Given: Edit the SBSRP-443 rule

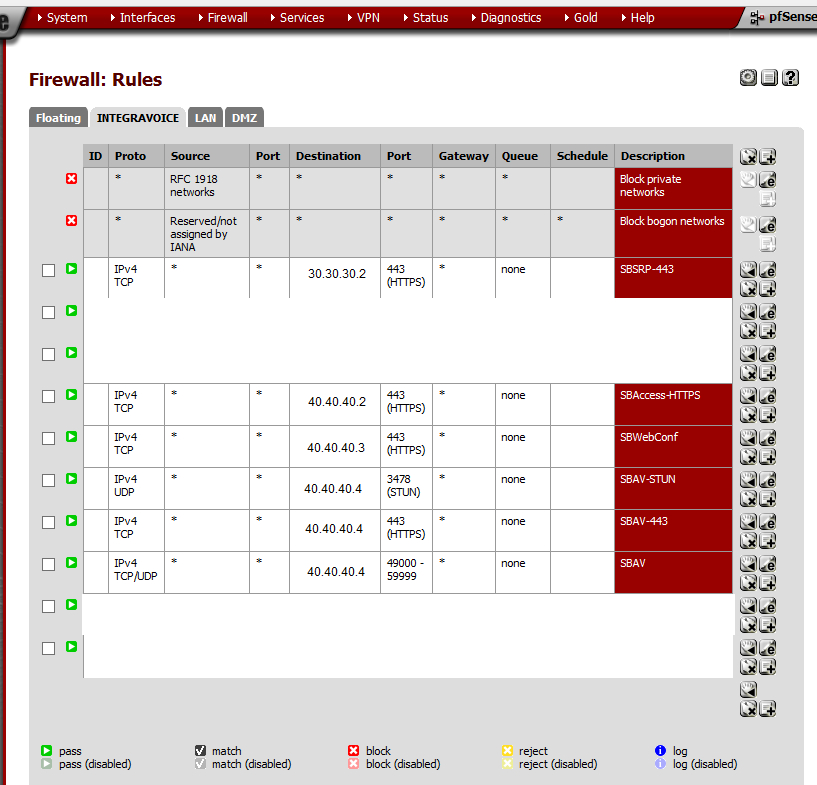Looking at the screenshot, I should tap(768, 269).
